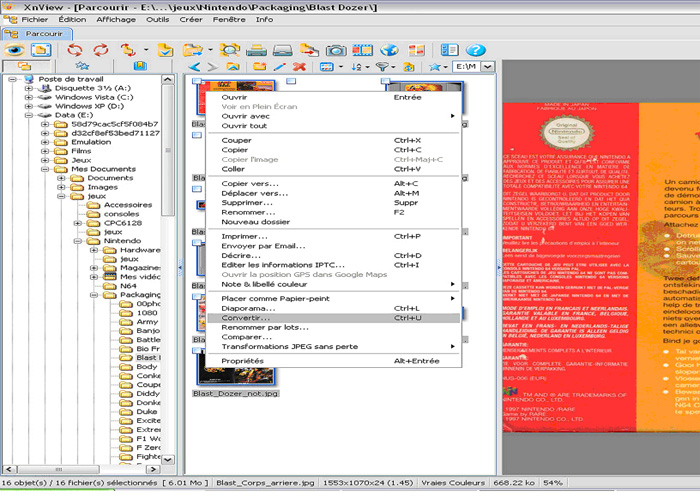Open options via the settings panel icon

pos(449,50)
